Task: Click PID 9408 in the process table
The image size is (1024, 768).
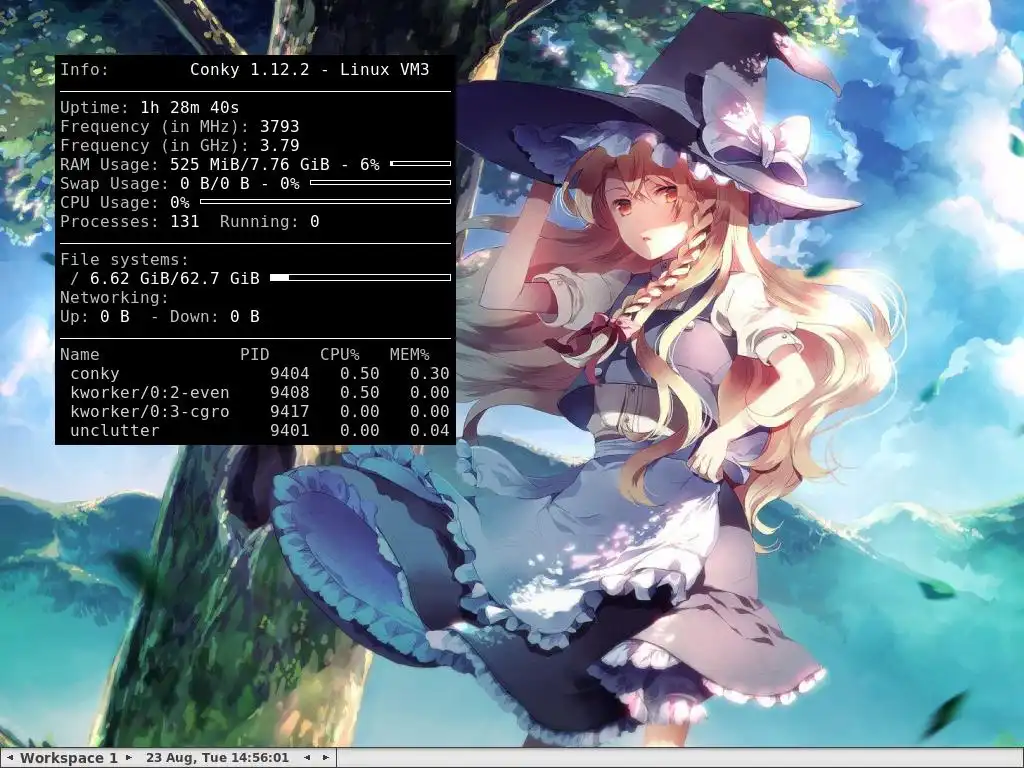Action: pos(290,392)
